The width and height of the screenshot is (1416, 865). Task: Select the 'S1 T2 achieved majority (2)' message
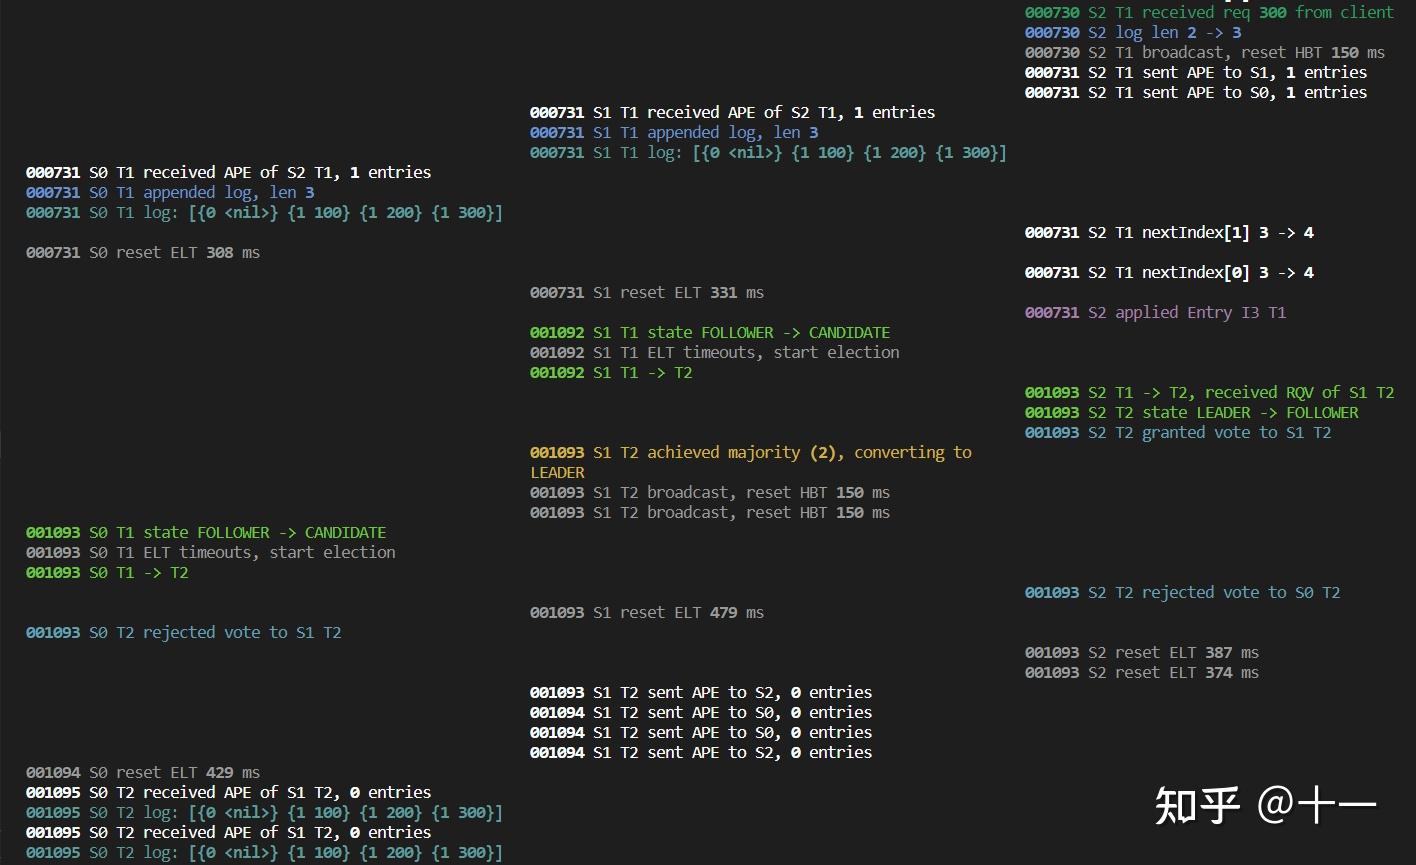(x=748, y=452)
